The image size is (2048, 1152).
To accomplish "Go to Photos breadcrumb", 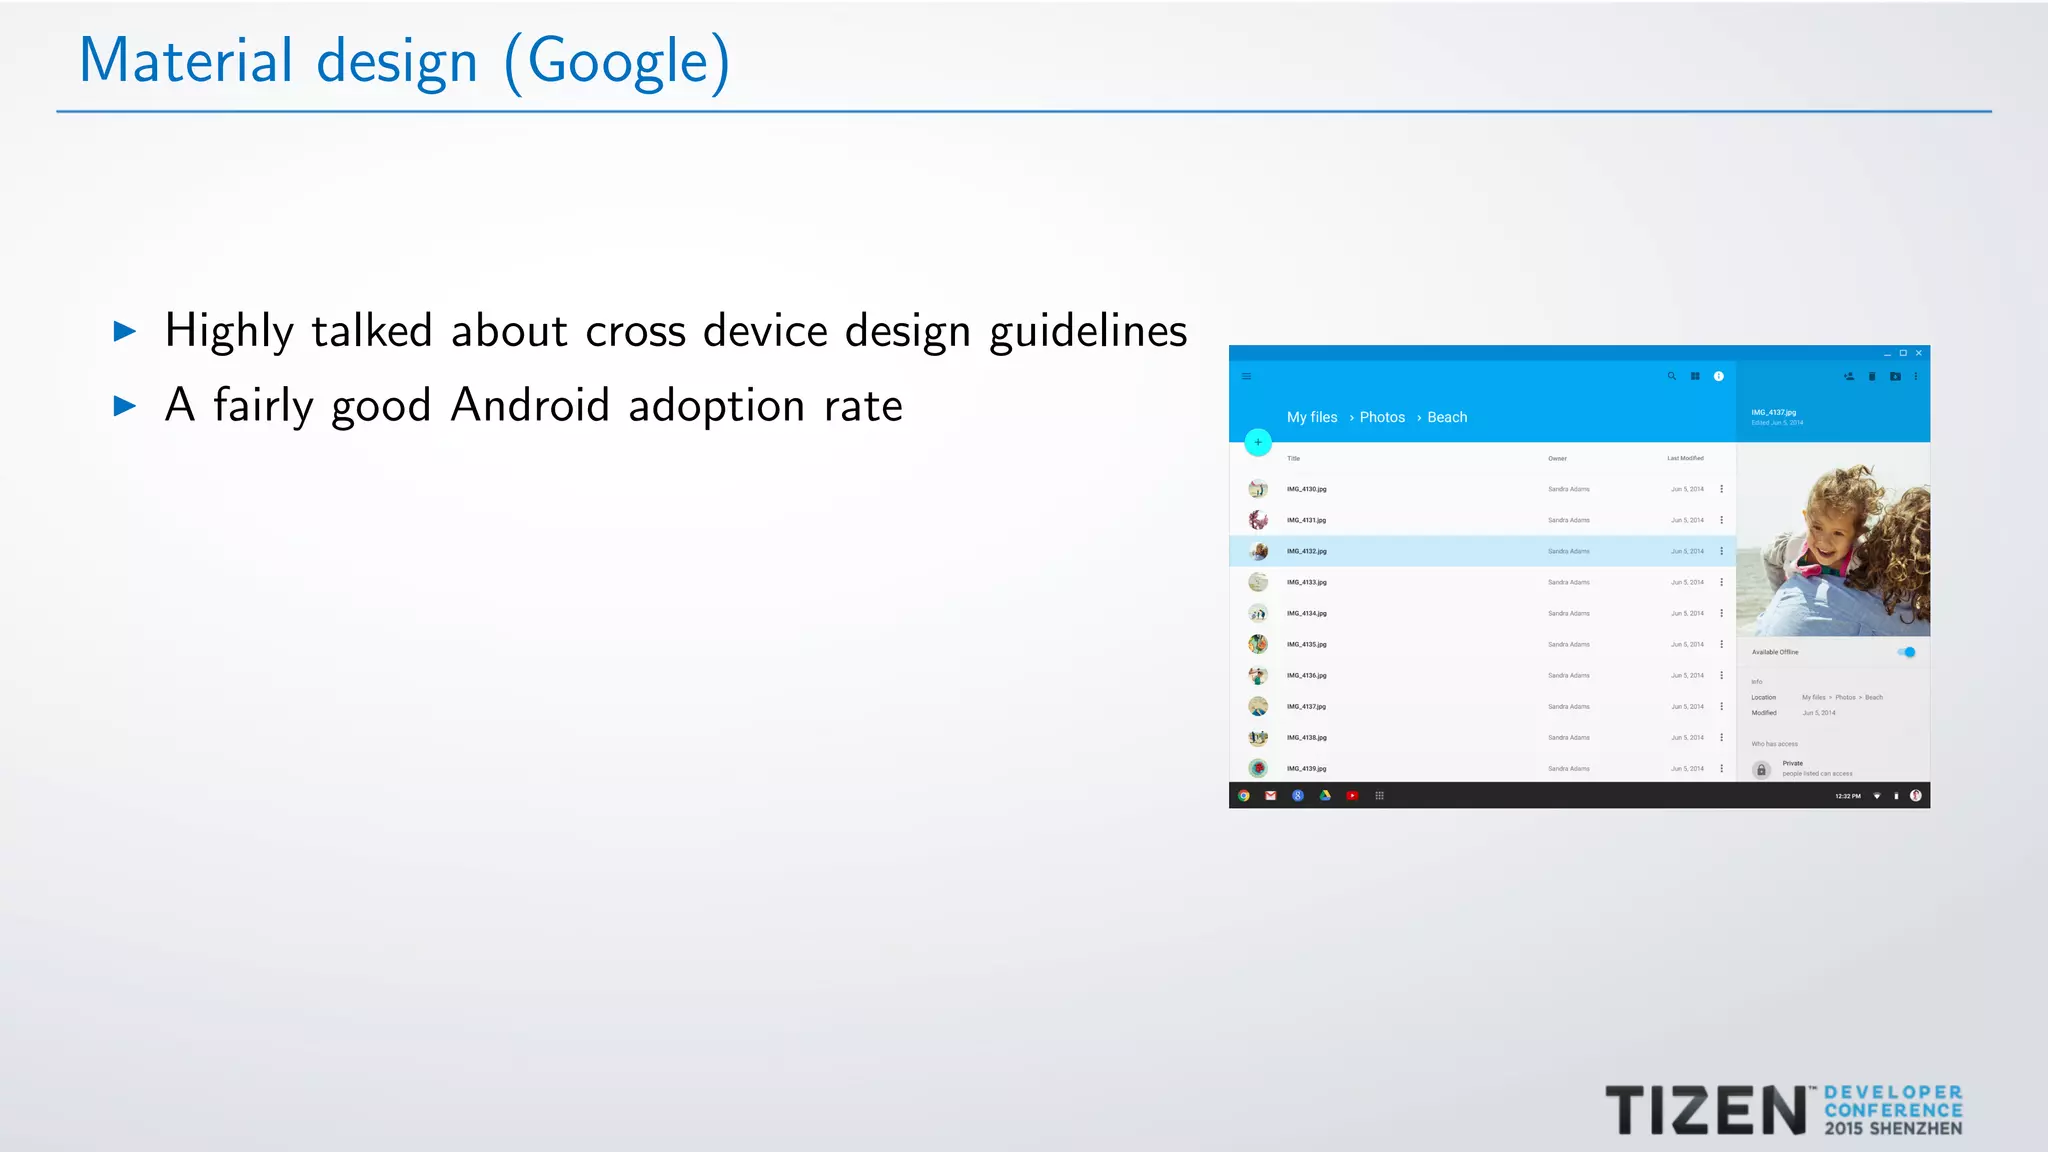I will (x=1382, y=417).
